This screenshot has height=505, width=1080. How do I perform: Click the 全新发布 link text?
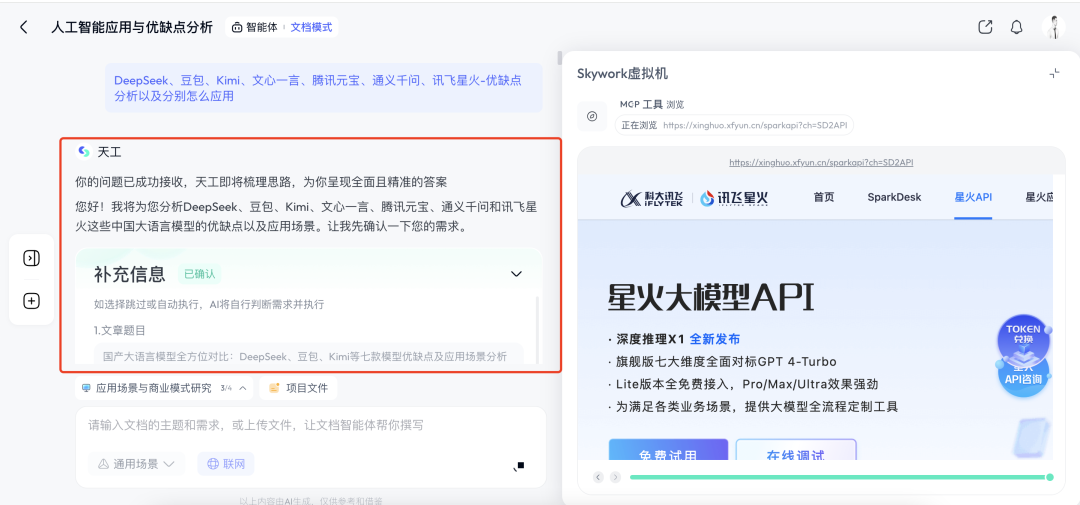[715, 339]
